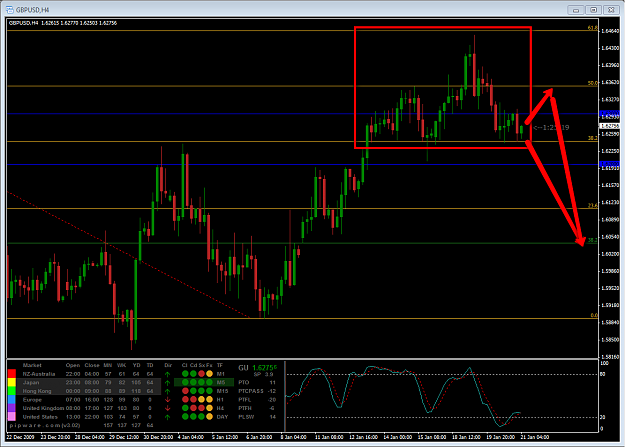Image resolution: width=625 pixels, height=447 pixels.
Task: Click the NZ-Australia market name
Action: click(39, 374)
